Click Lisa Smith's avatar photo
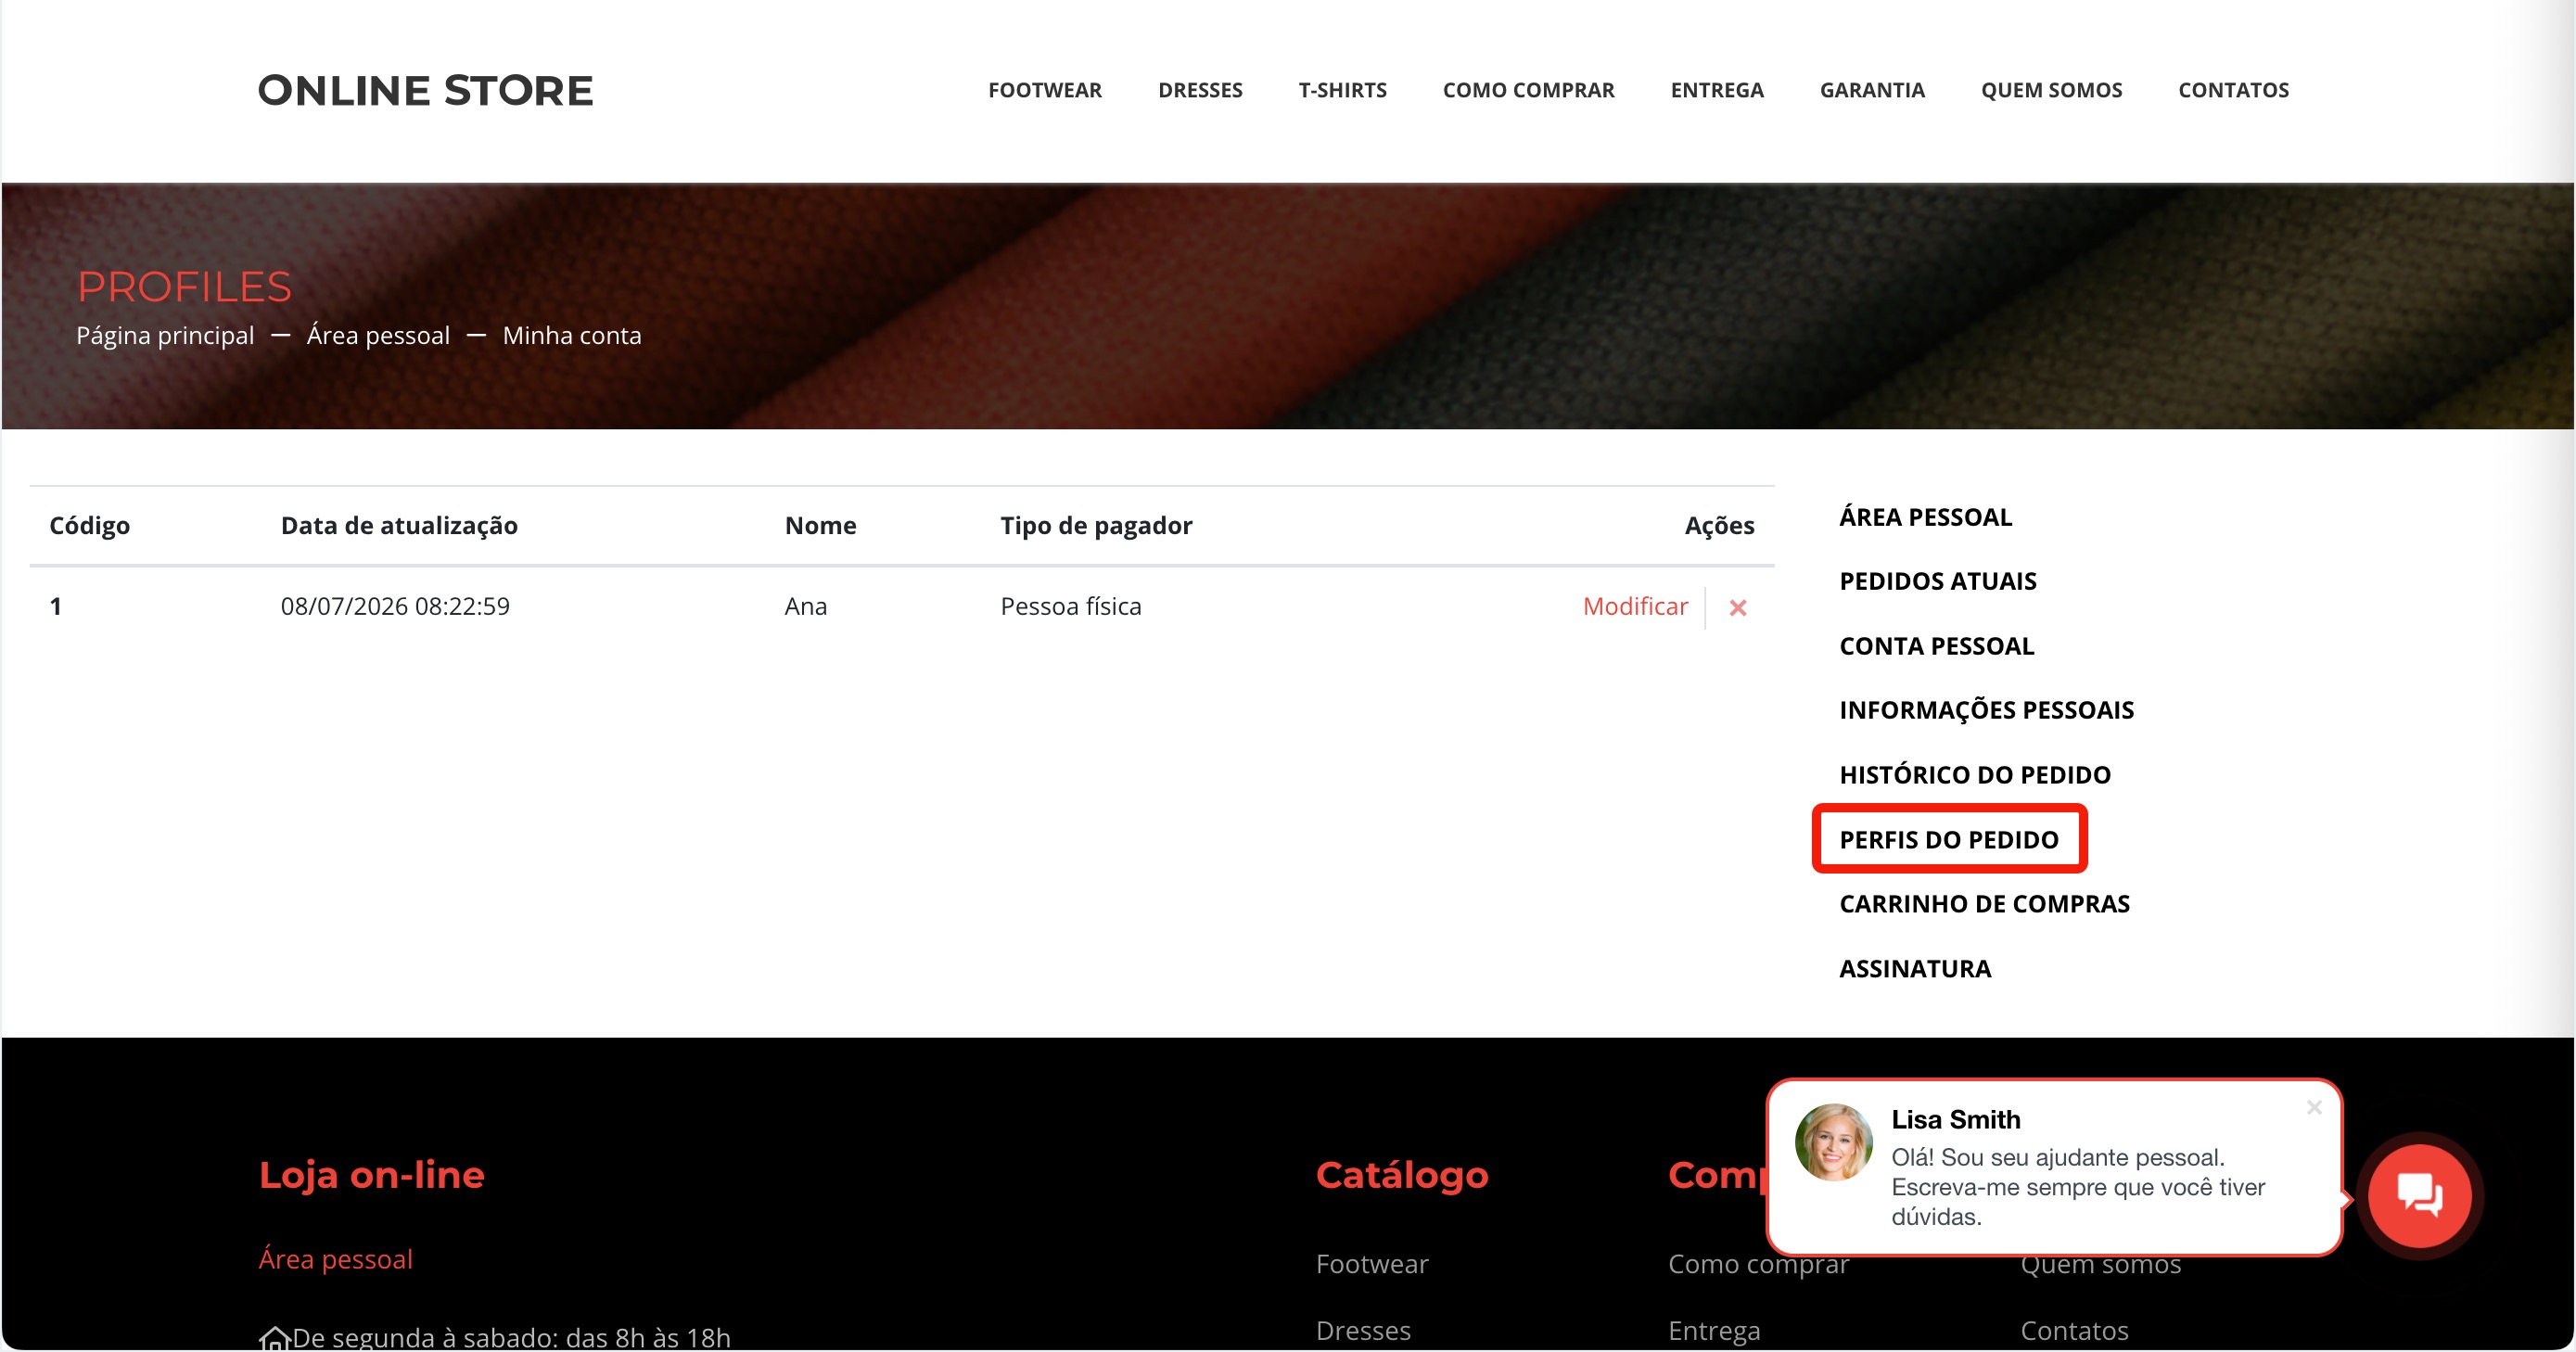The image size is (2576, 1352). click(1833, 1143)
